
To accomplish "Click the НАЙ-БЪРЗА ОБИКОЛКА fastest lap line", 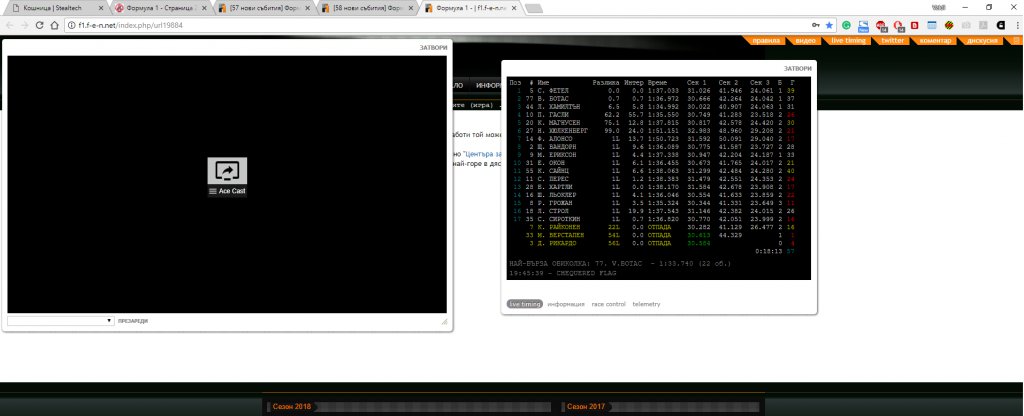I will (620, 263).
